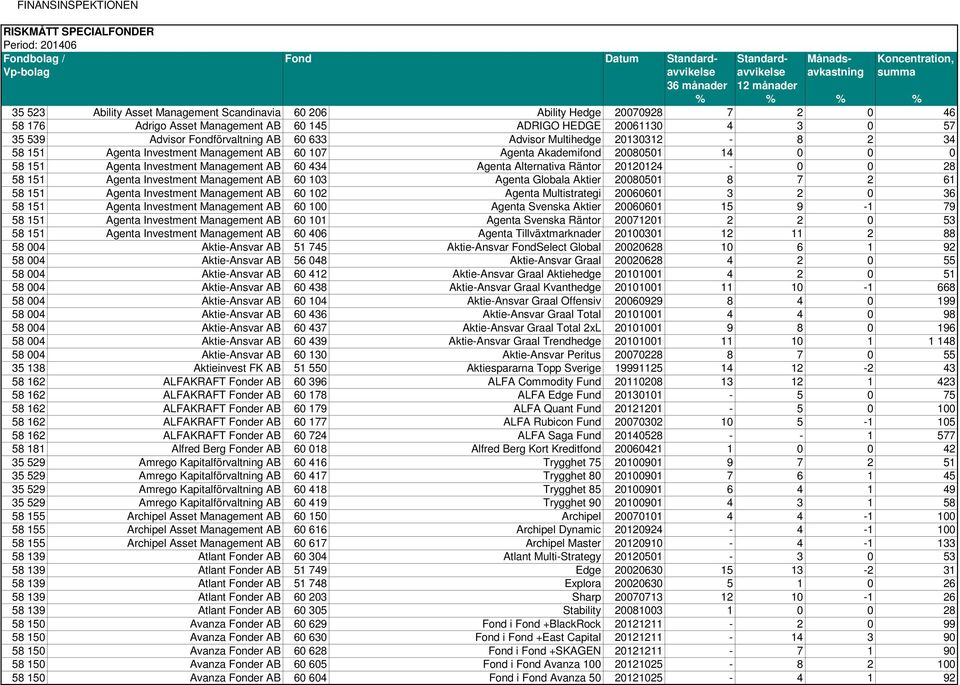This screenshot has width=960, height=685.
Task: Click fund 'Aktiespararna Topp Sverige'
Action: [x=534, y=369]
